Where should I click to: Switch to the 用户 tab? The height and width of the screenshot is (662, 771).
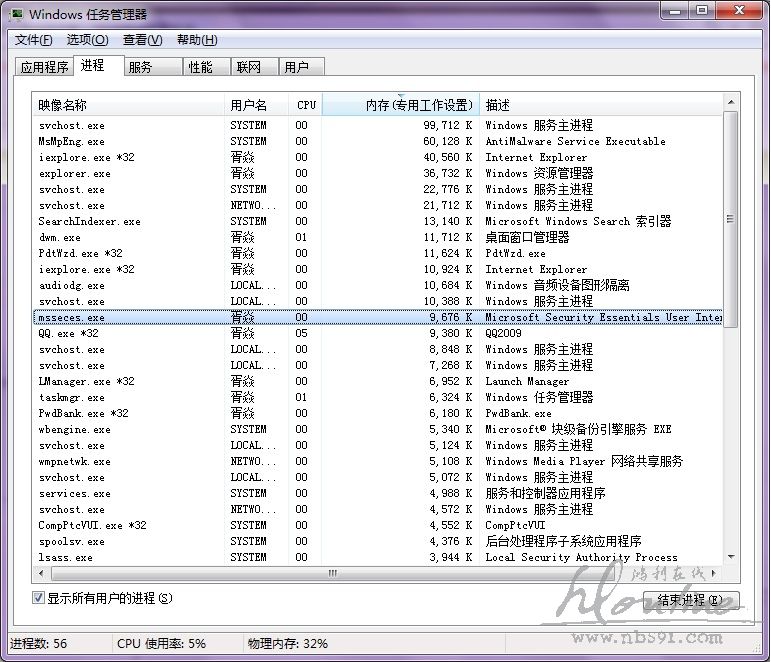click(297, 67)
